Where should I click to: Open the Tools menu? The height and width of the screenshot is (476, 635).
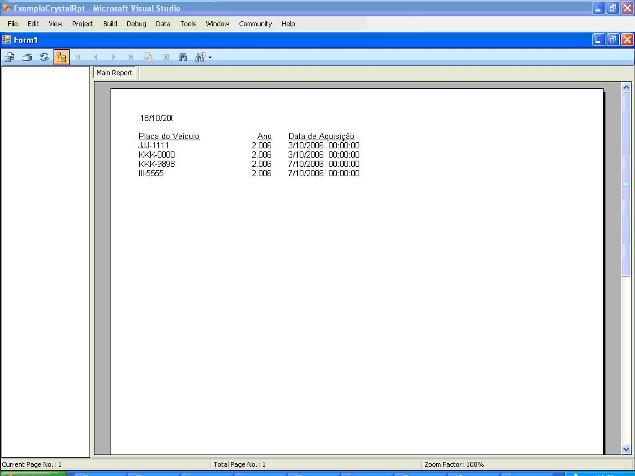point(188,23)
